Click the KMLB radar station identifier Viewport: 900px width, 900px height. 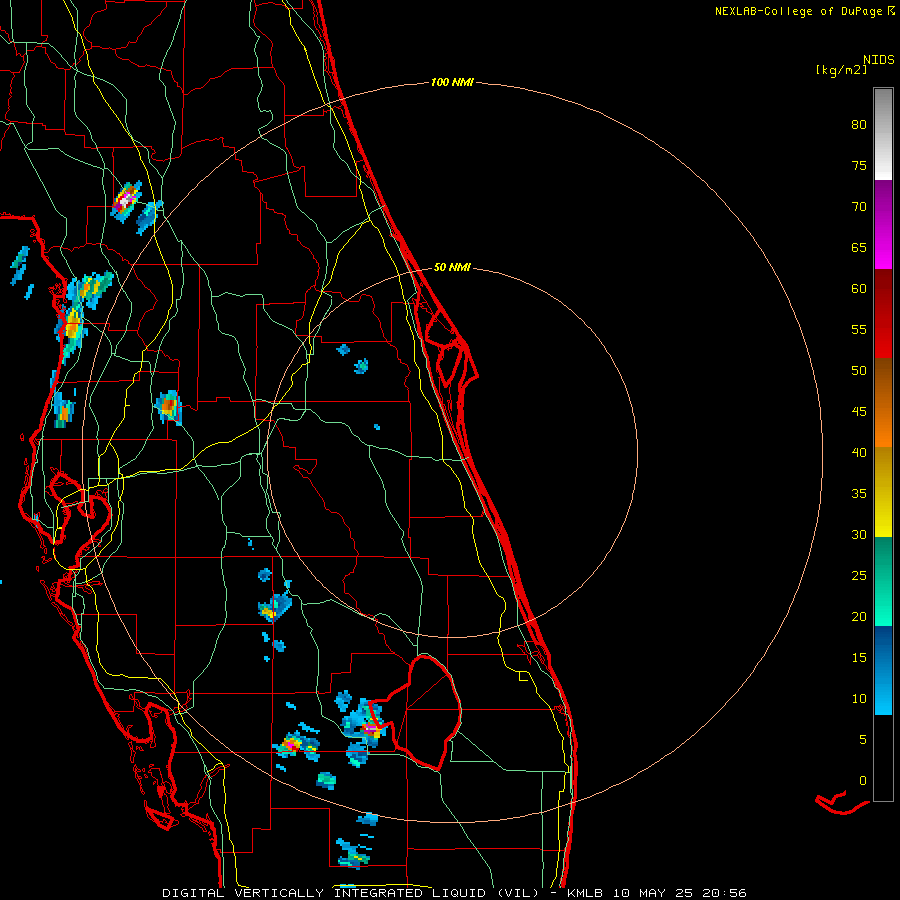(x=584, y=893)
